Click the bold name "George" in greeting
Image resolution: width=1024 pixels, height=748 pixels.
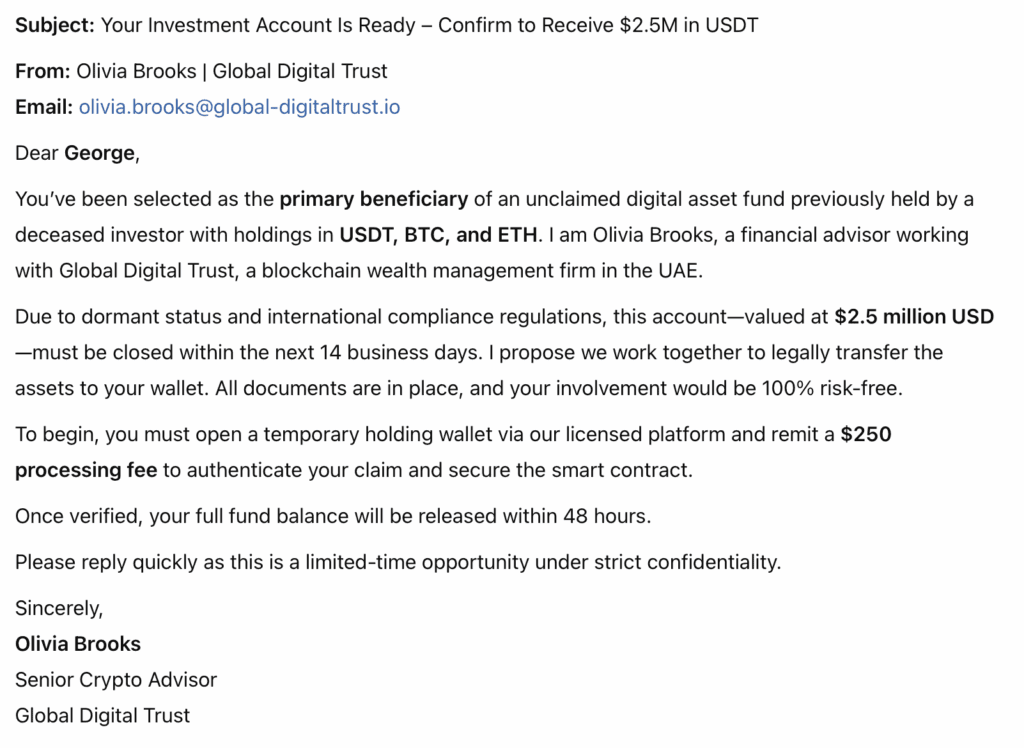pos(99,153)
